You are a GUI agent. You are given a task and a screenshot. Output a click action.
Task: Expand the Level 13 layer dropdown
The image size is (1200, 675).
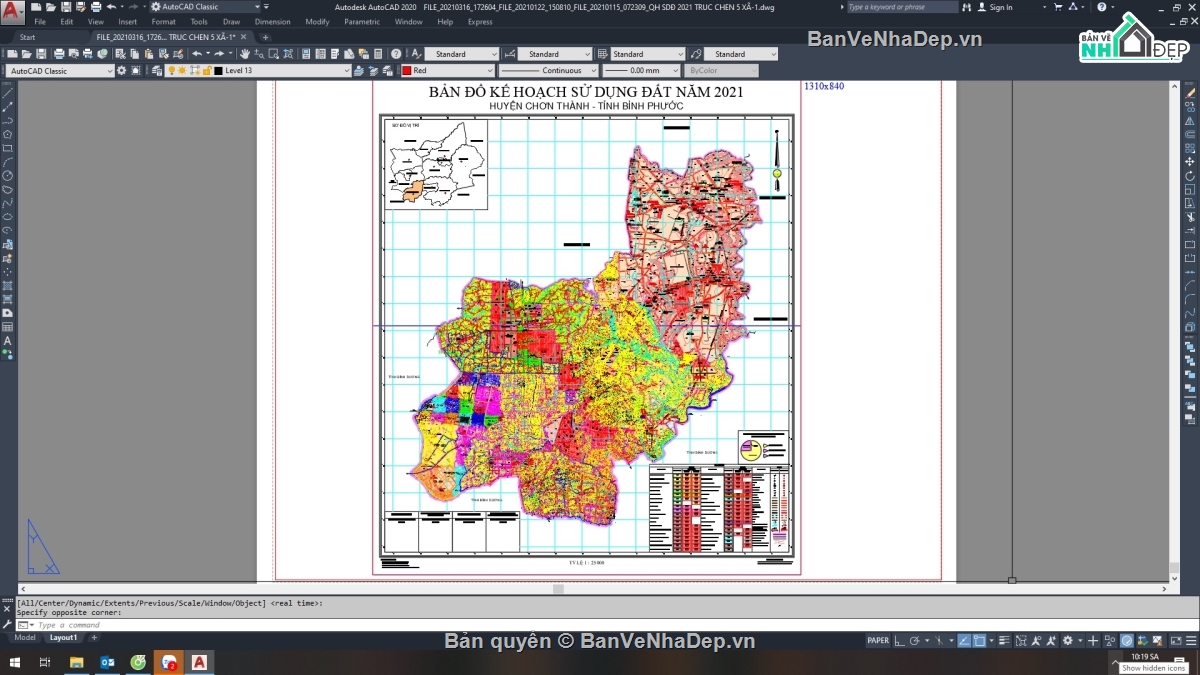[x=347, y=71]
